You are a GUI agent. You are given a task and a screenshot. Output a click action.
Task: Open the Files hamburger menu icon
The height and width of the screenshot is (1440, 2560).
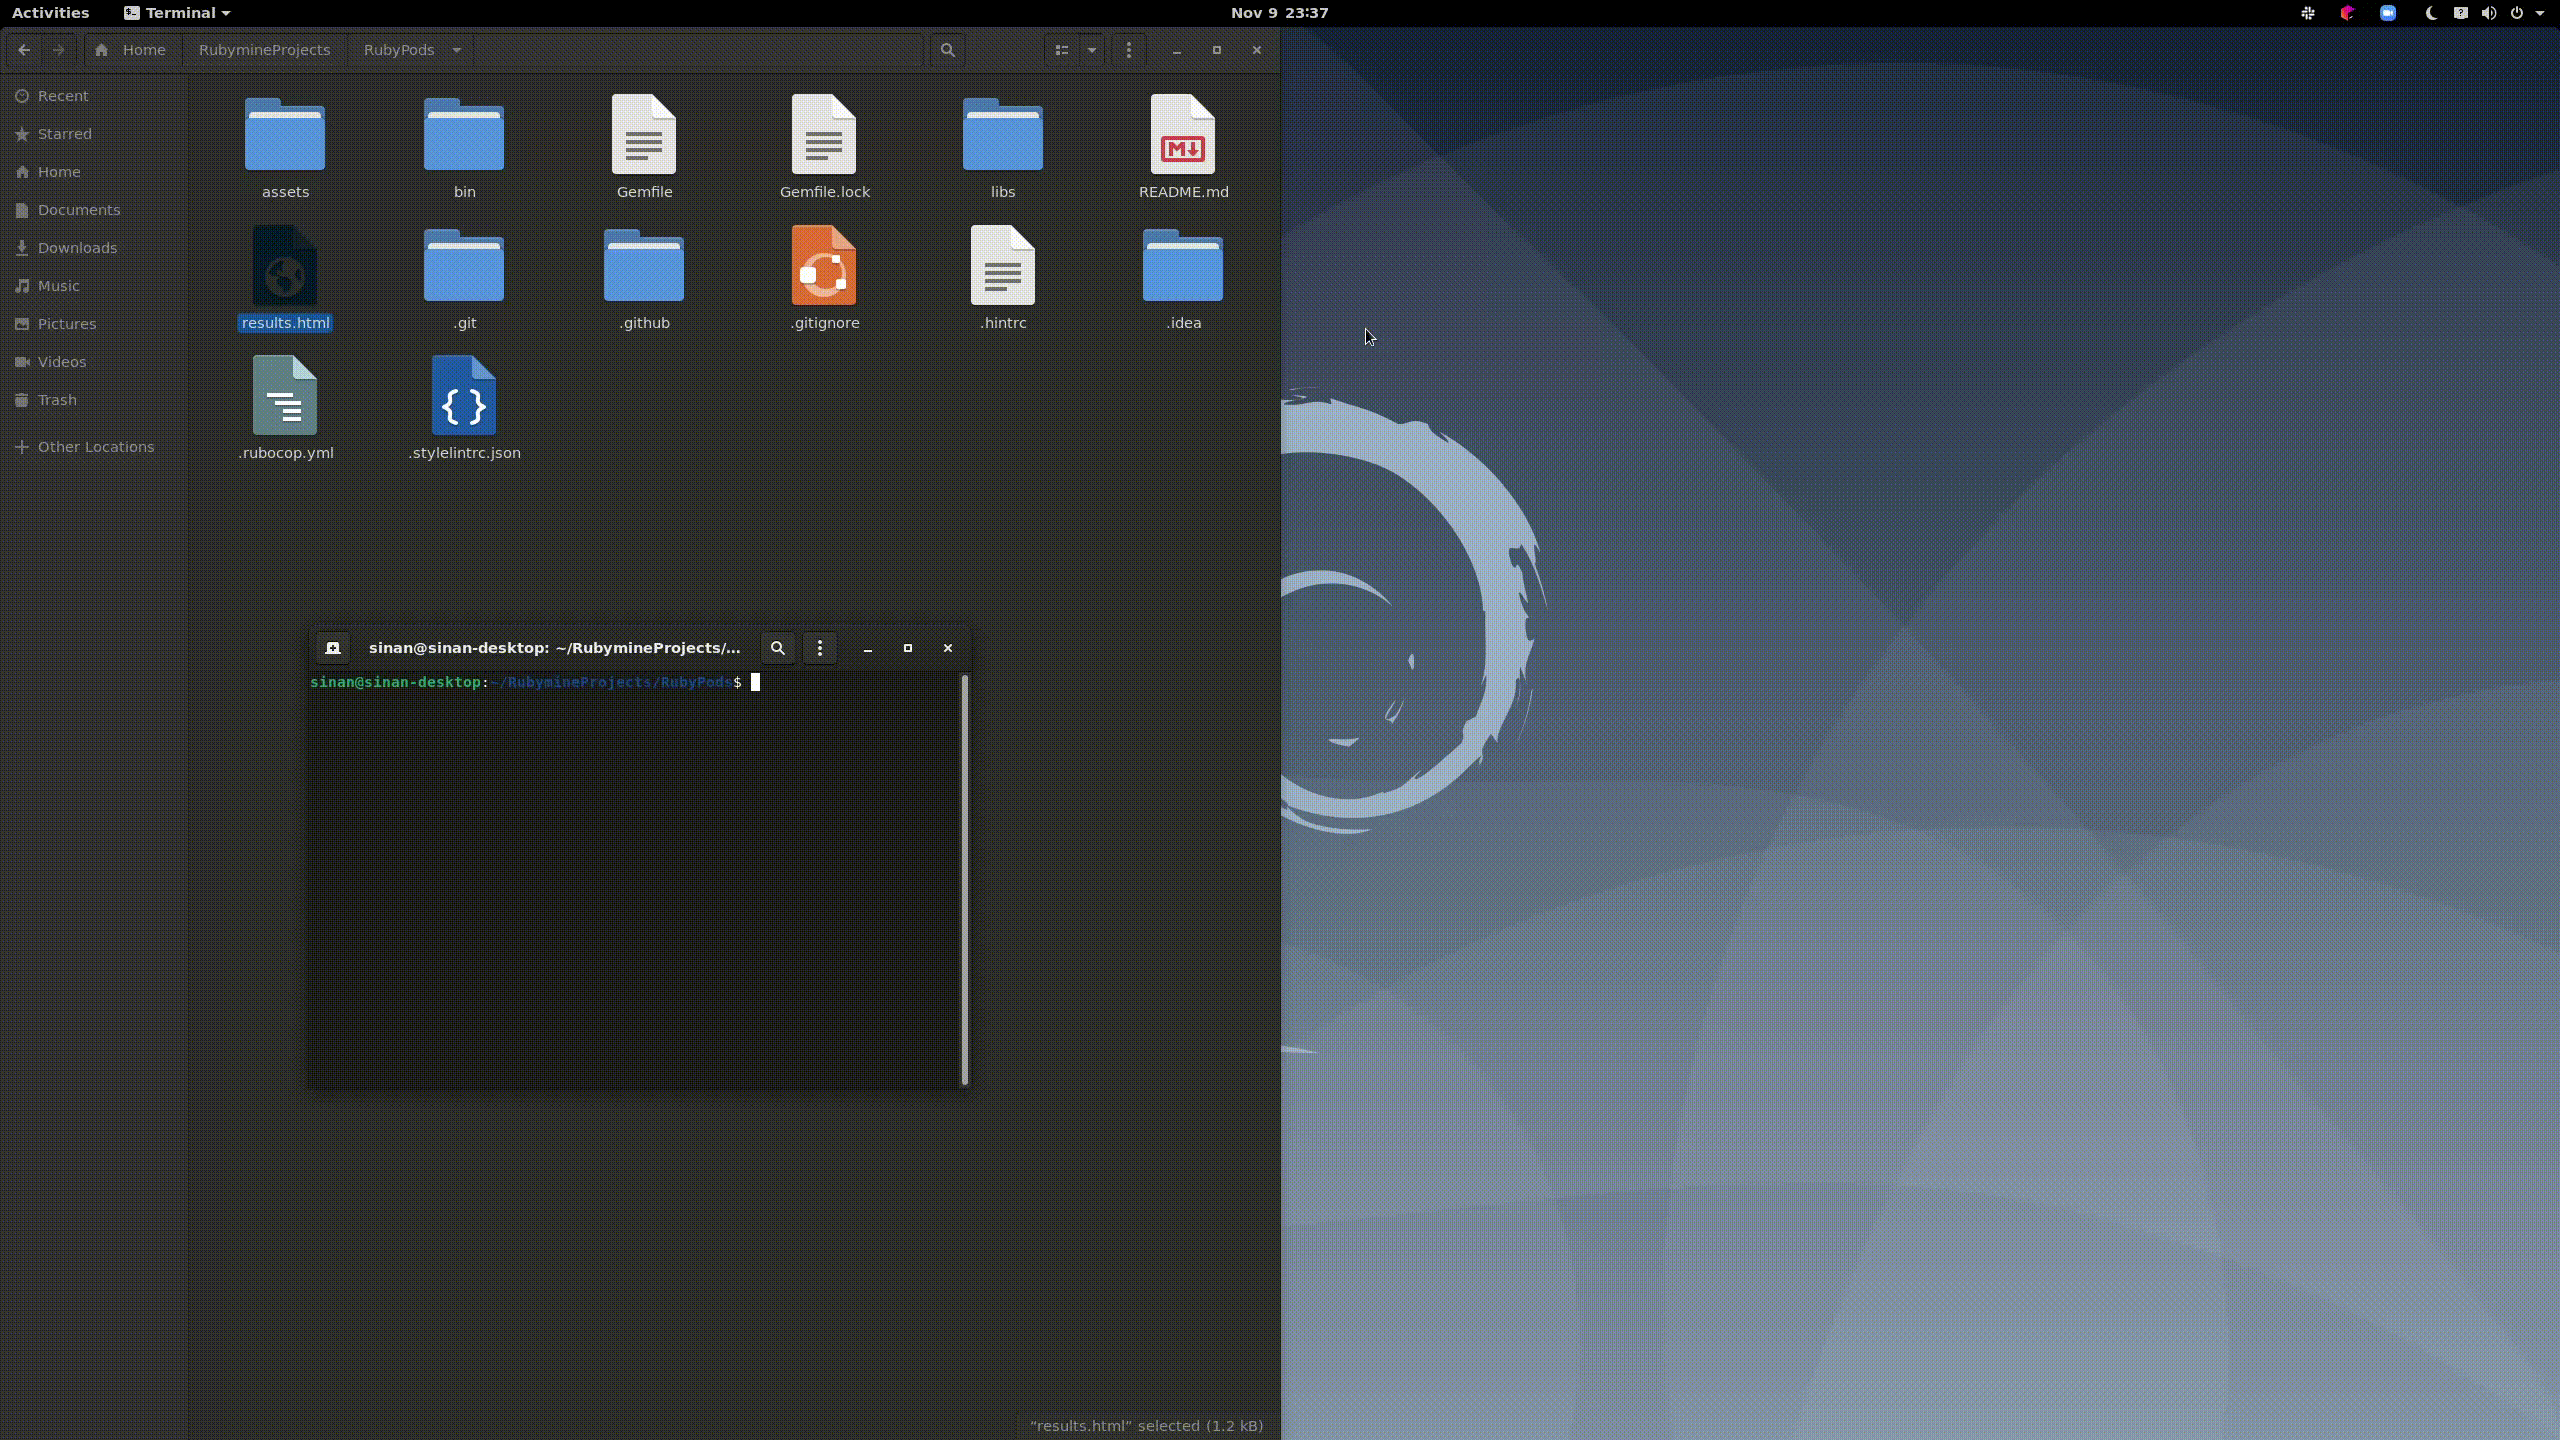(x=1129, y=50)
